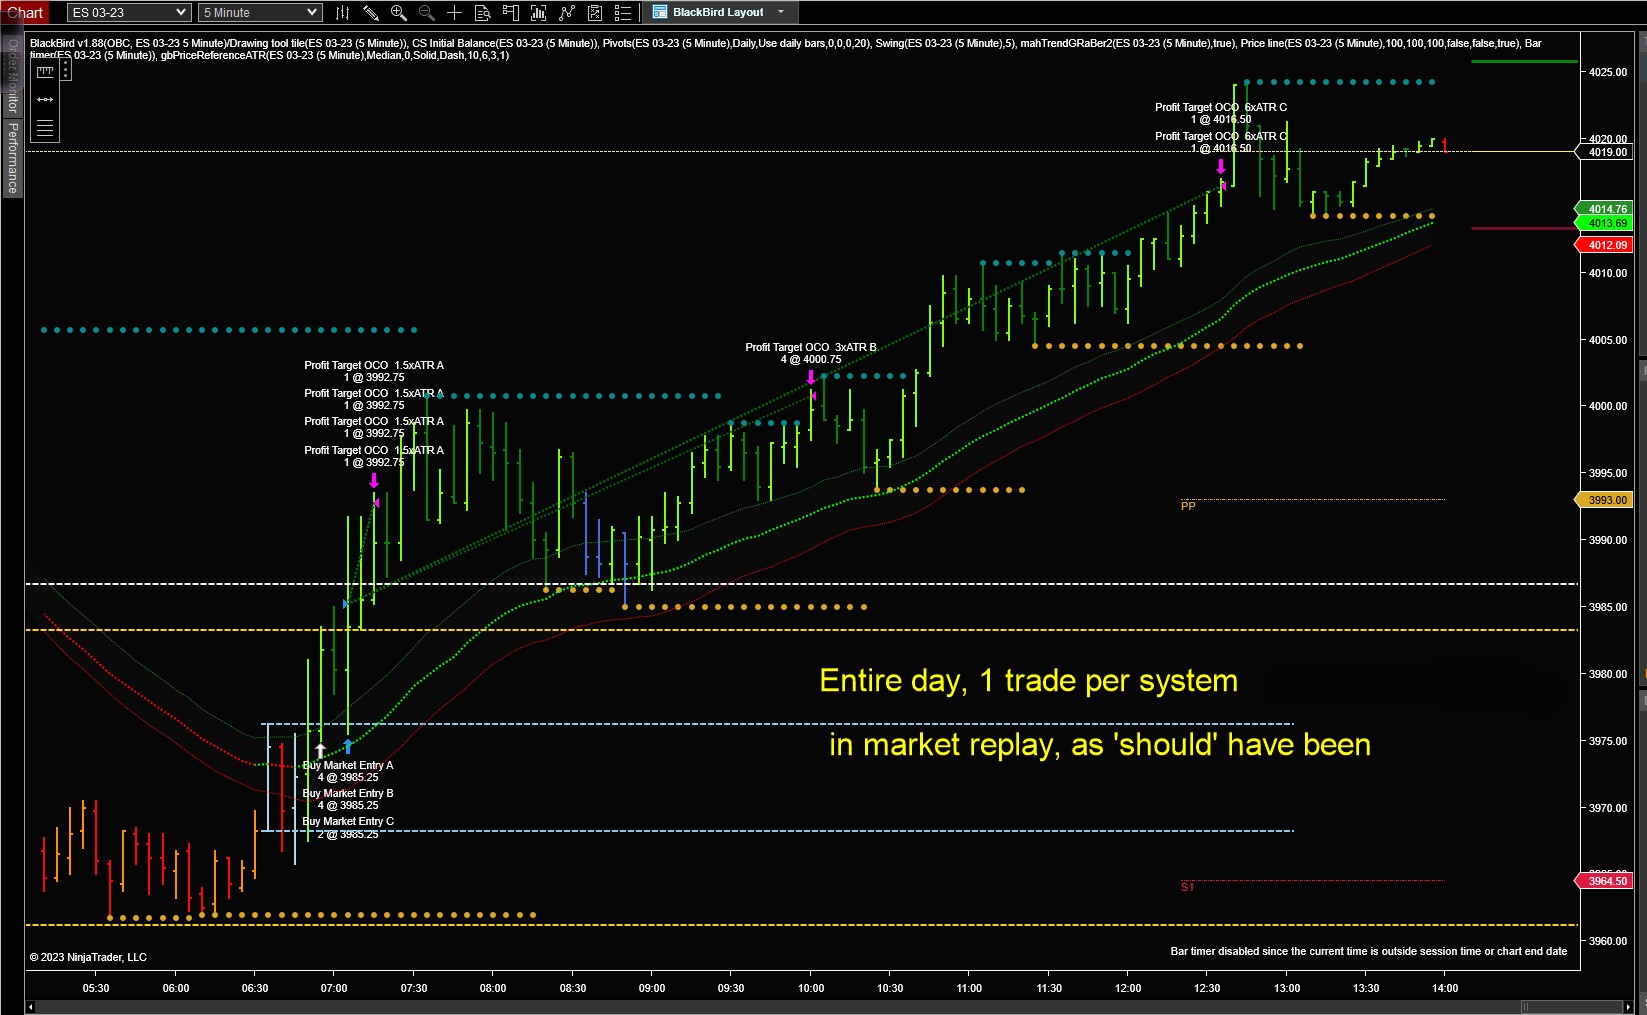1647x1015 pixels.
Task: Open the 5 Minute interval selector
Action: click(x=260, y=12)
